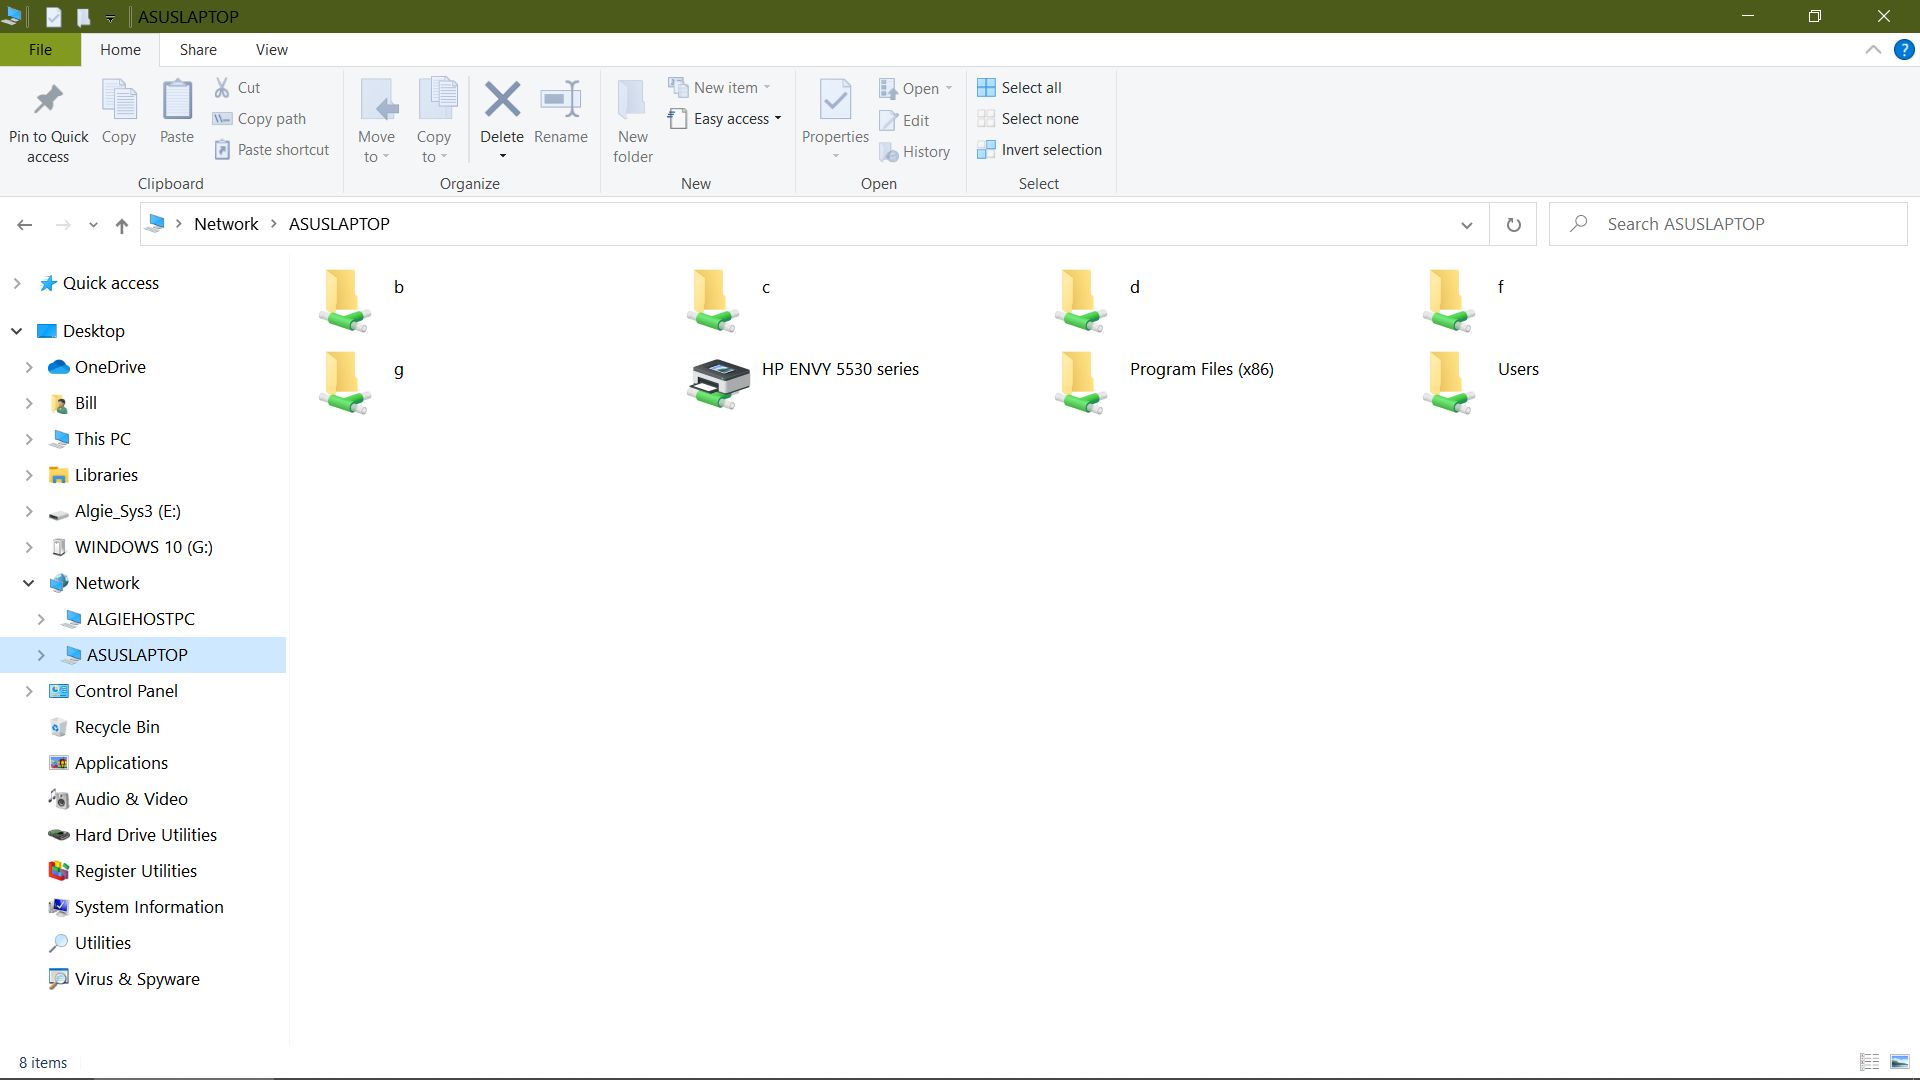The height and width of the screenshot is (1080, 1920).
Task: Click the Help question mark icon
Action: pyautogui.click(x=1904, y=50)
